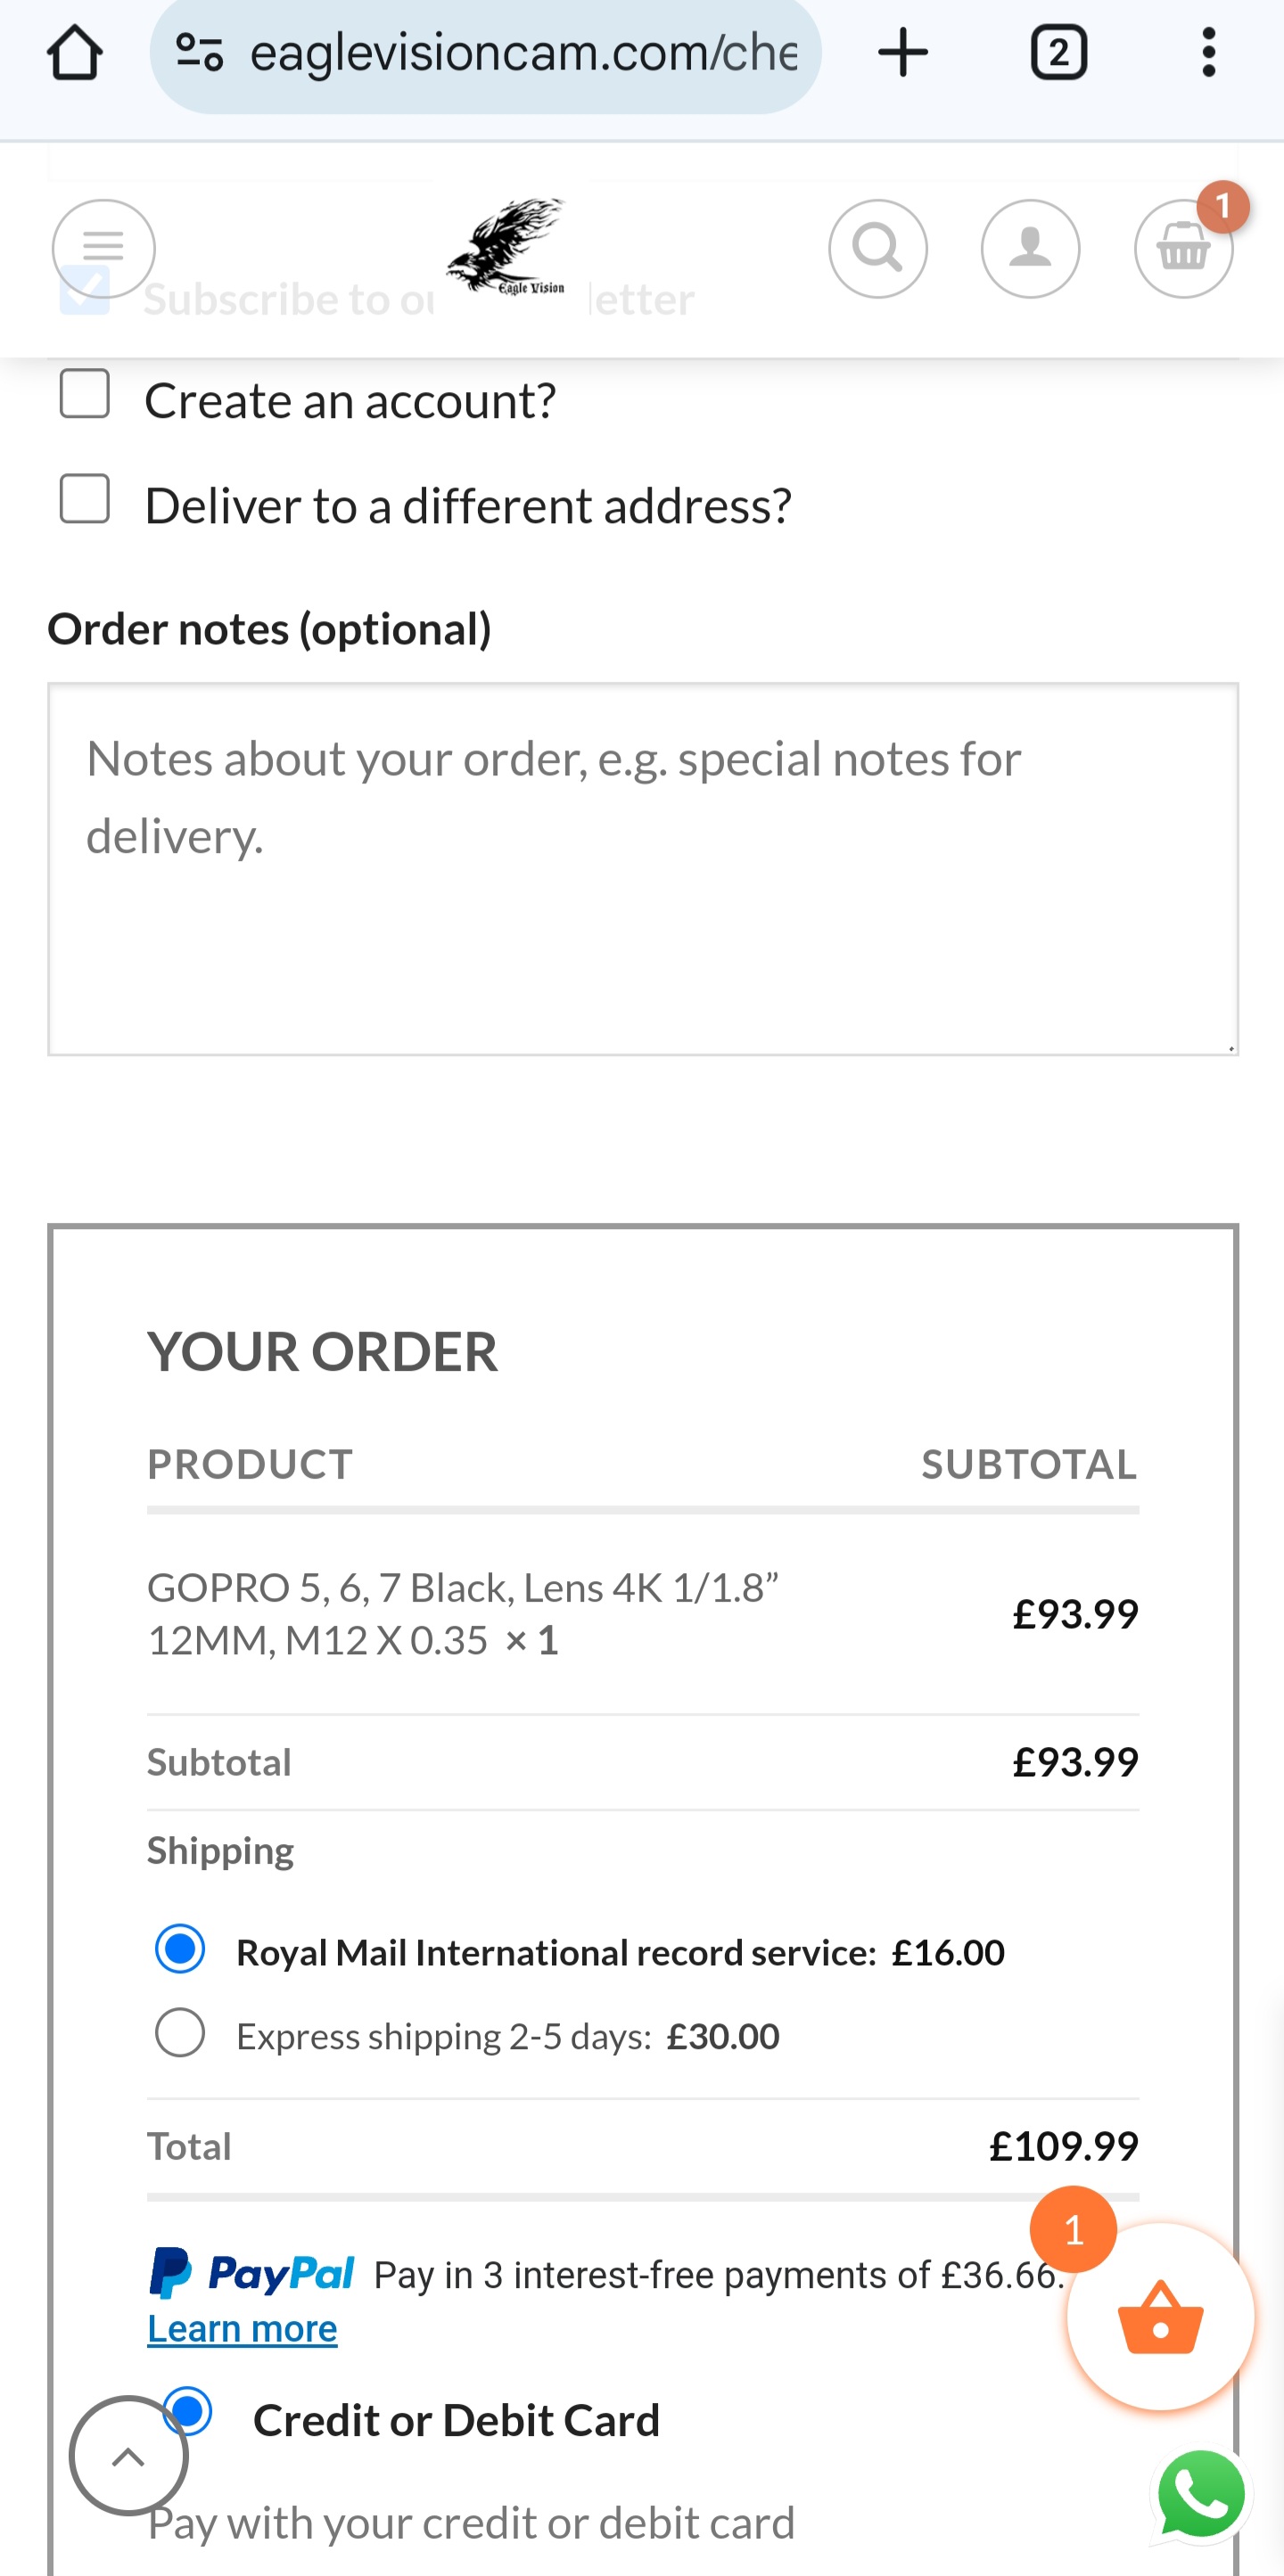Open the user account icon
The height and width of the screenshot is (2576, 1284).
[1030, 248]
